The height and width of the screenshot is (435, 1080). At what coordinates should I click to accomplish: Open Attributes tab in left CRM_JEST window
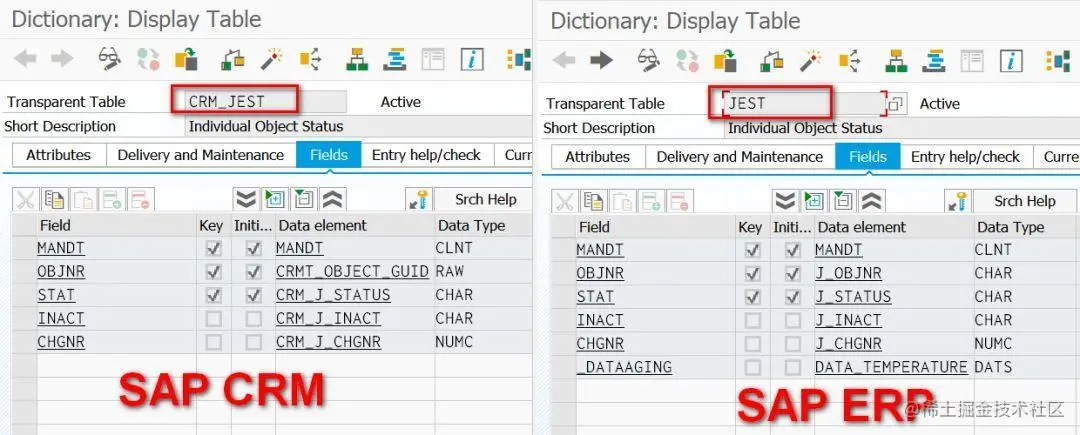(x=59, y=155)
